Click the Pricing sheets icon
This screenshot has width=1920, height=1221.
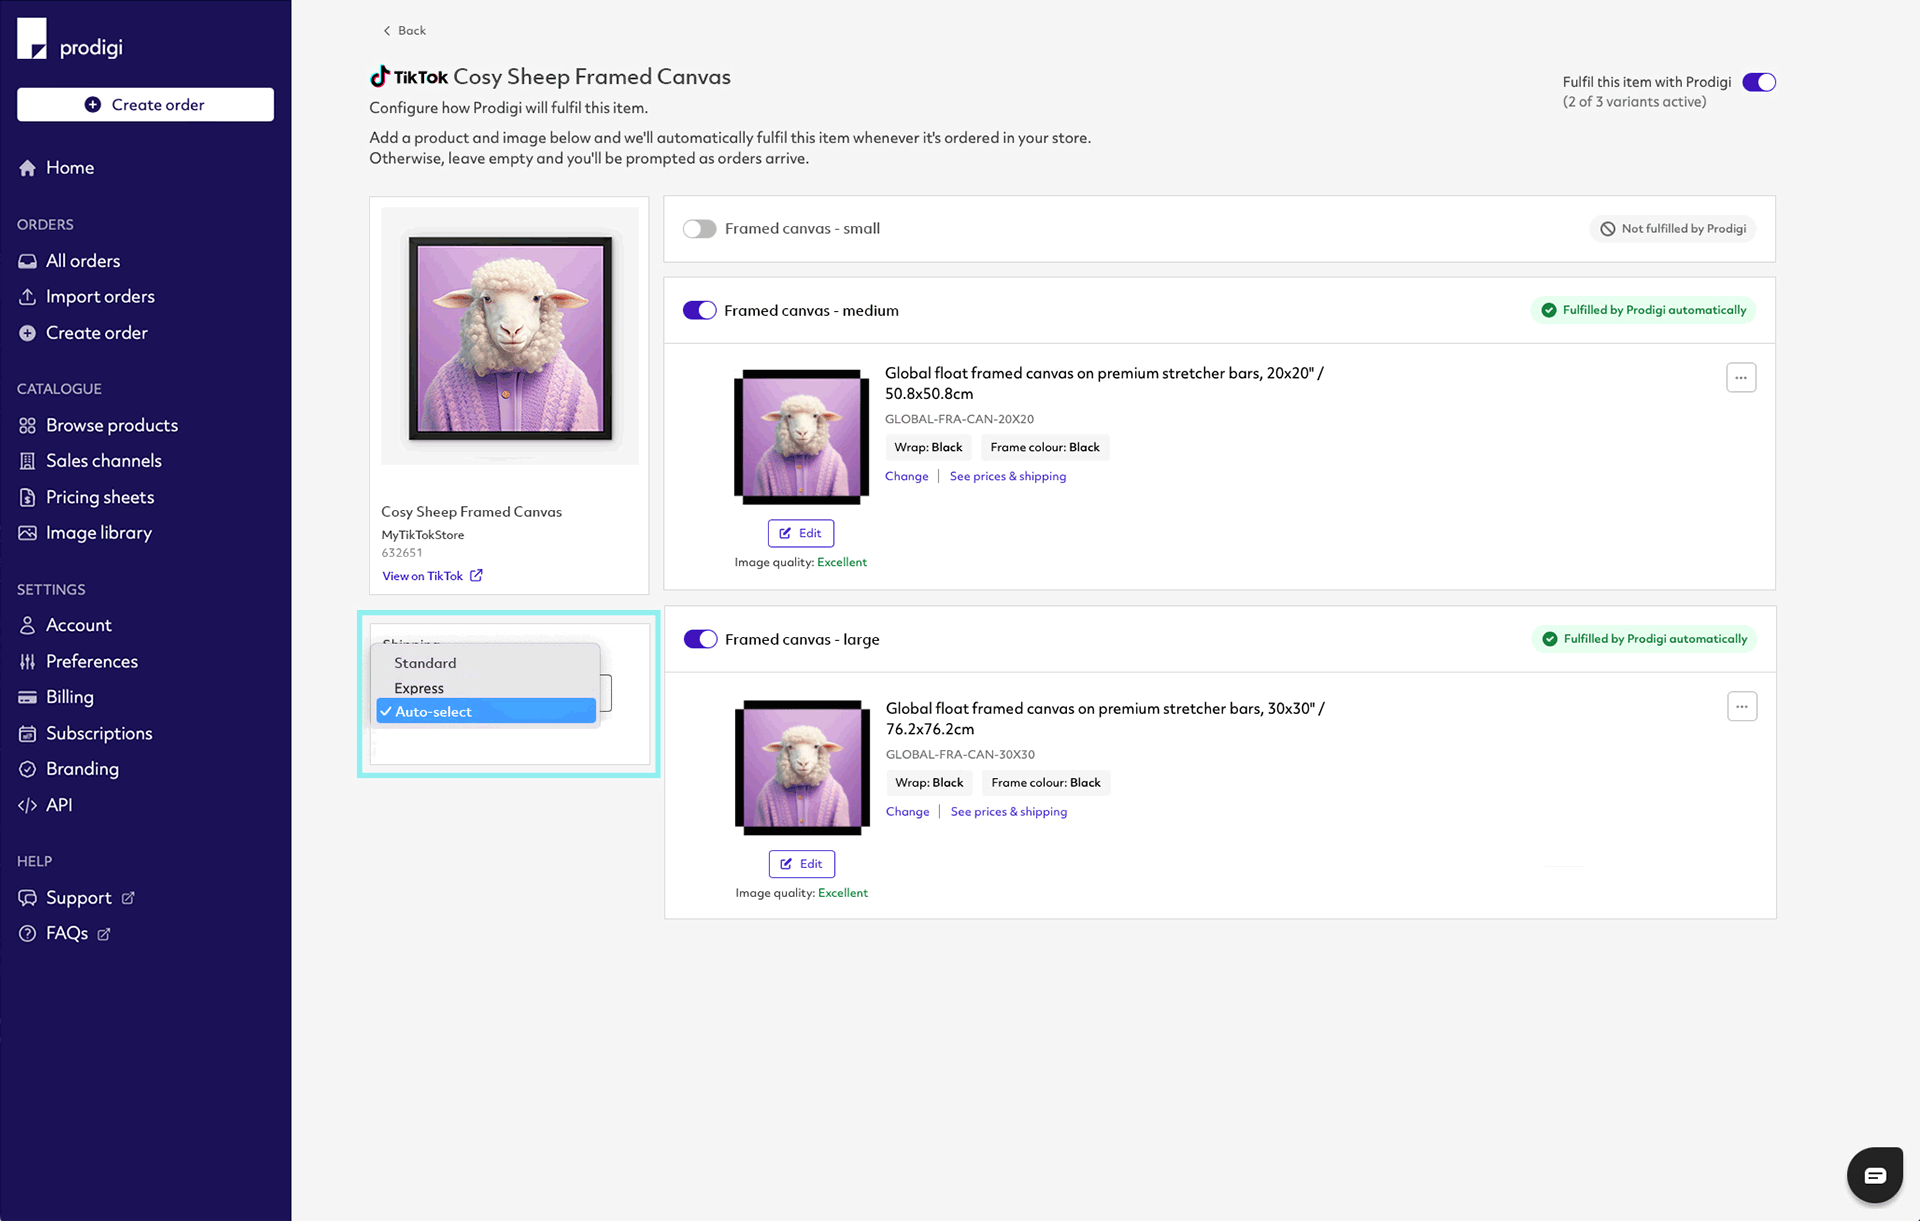tap(28, 496)
